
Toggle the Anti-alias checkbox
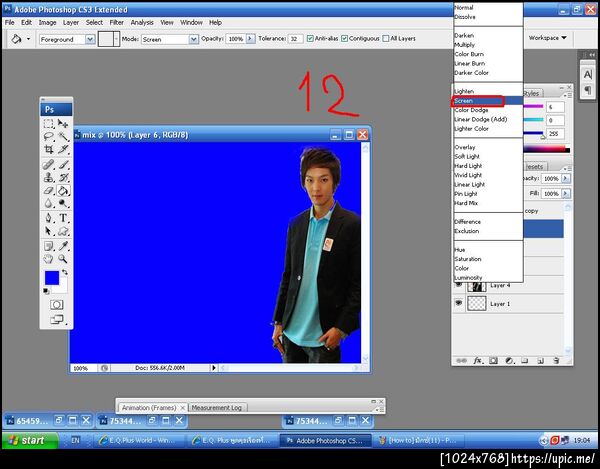[310, 39]
